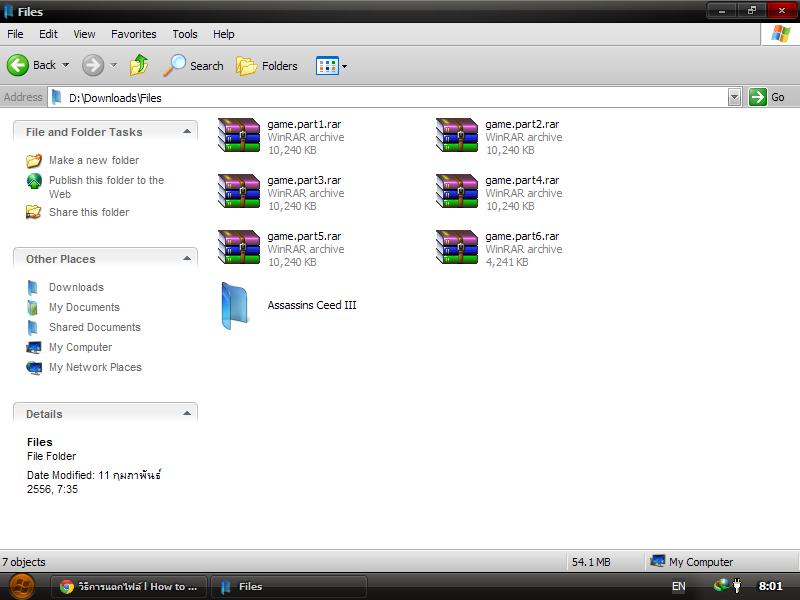The width and height of the screenshot is (800, 600).
Task: Open My Network Places link
Action: (x=95, y=367)
